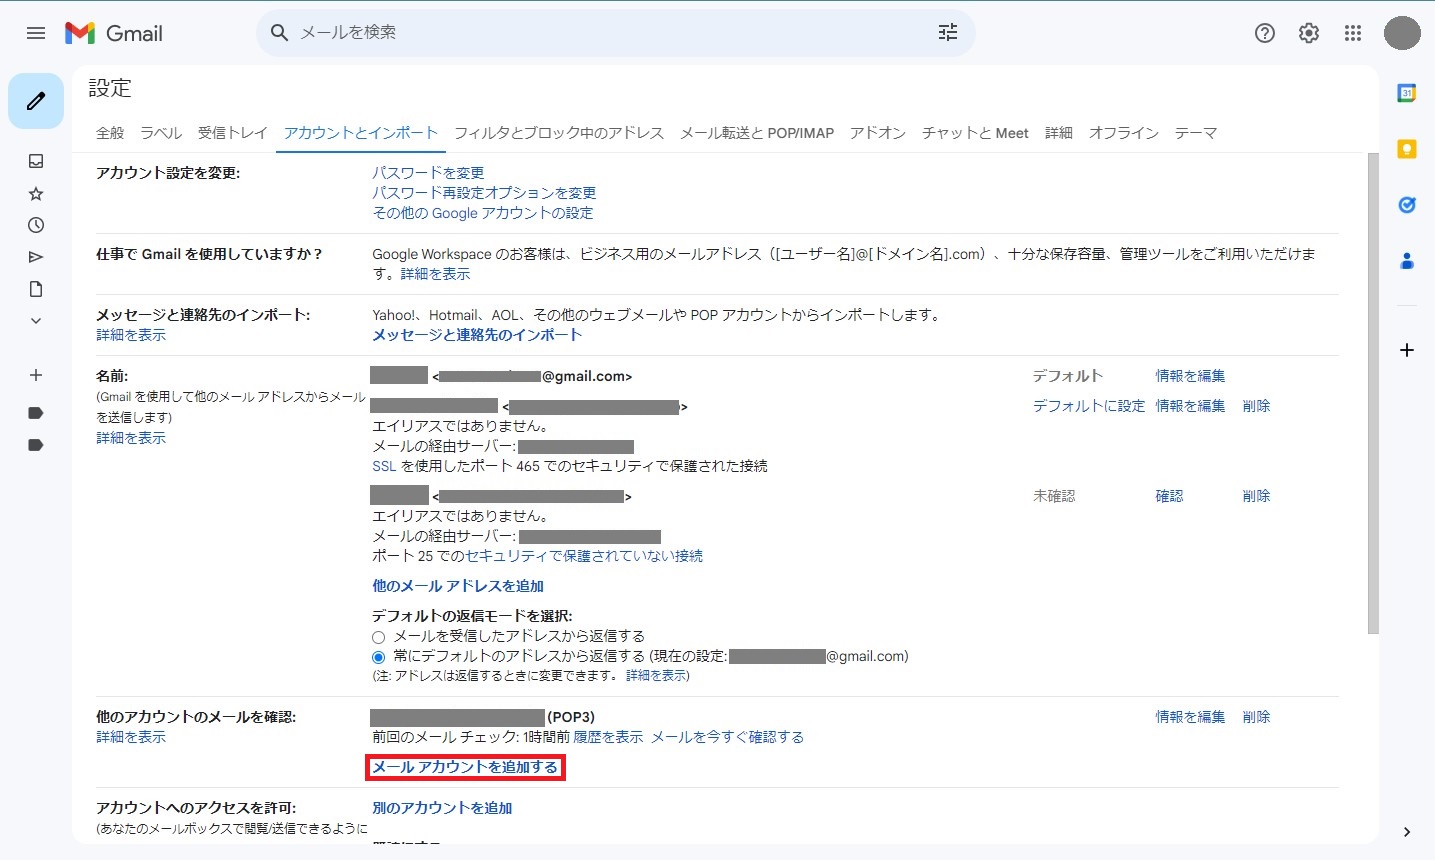
Task: Click the compose pencil button
Action: (x=36, y=101)
